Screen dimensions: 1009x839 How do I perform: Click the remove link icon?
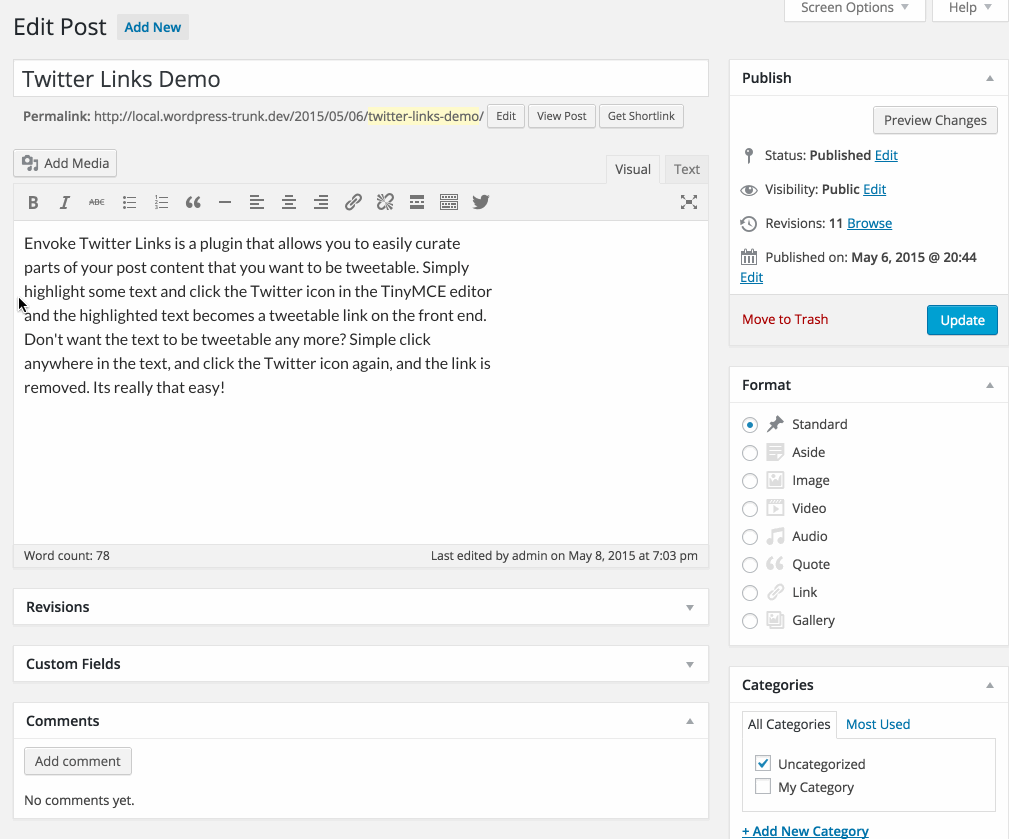point(385,202)
